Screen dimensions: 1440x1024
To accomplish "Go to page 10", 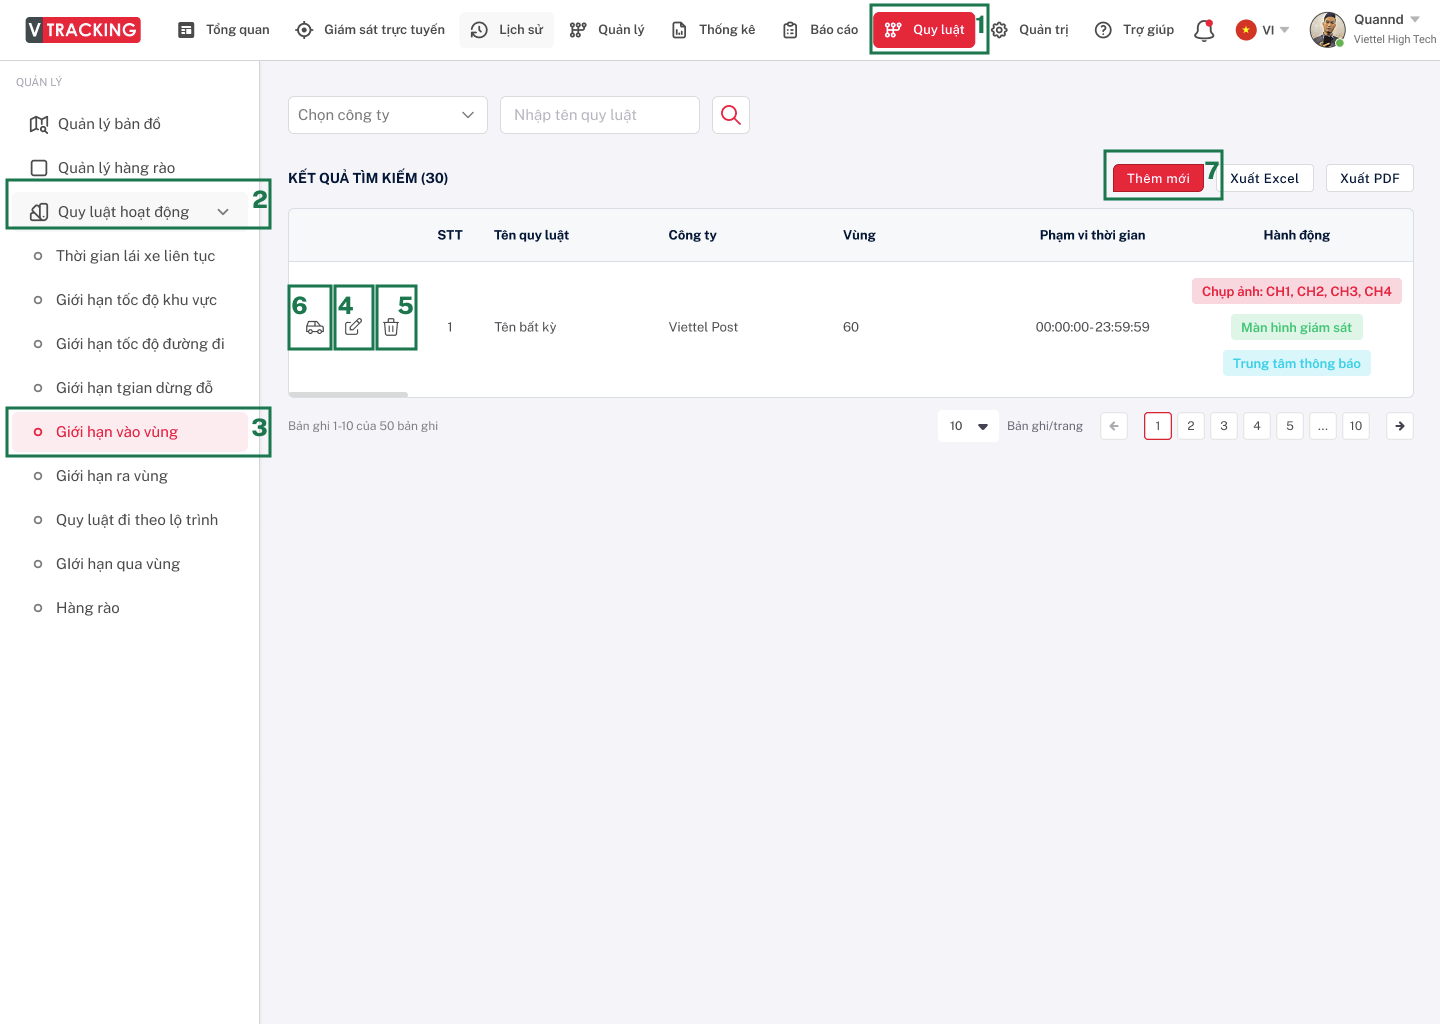I will point(1356,426).
